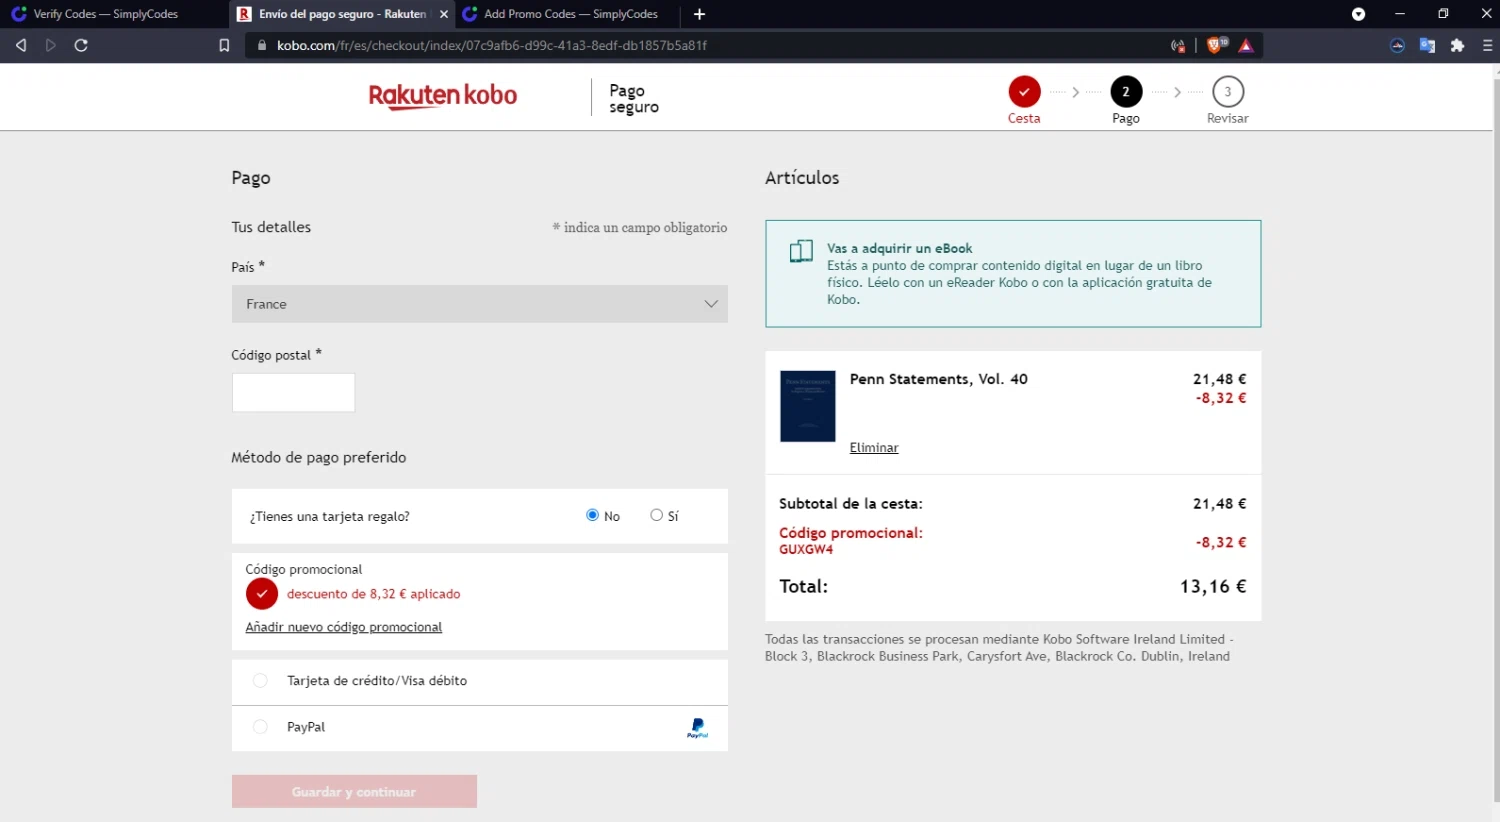Click the PayPal logo icon

pyautogui.click(x=697, y=728)
